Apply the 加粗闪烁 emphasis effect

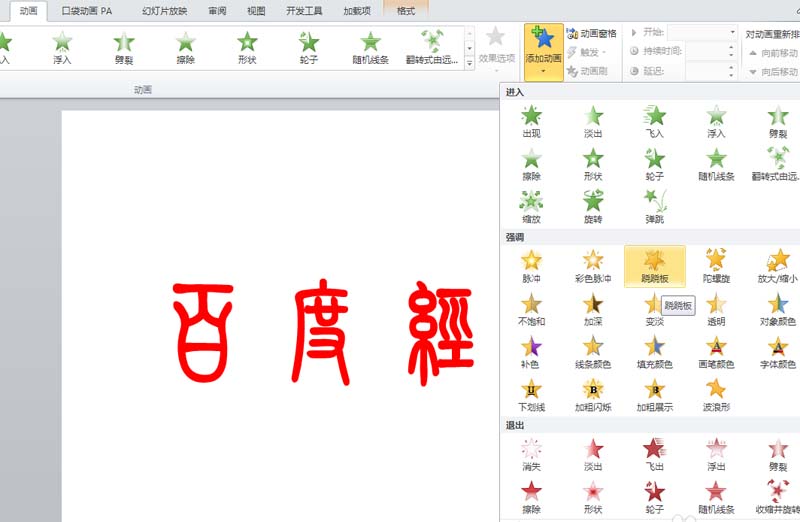(x=593, y=395)
